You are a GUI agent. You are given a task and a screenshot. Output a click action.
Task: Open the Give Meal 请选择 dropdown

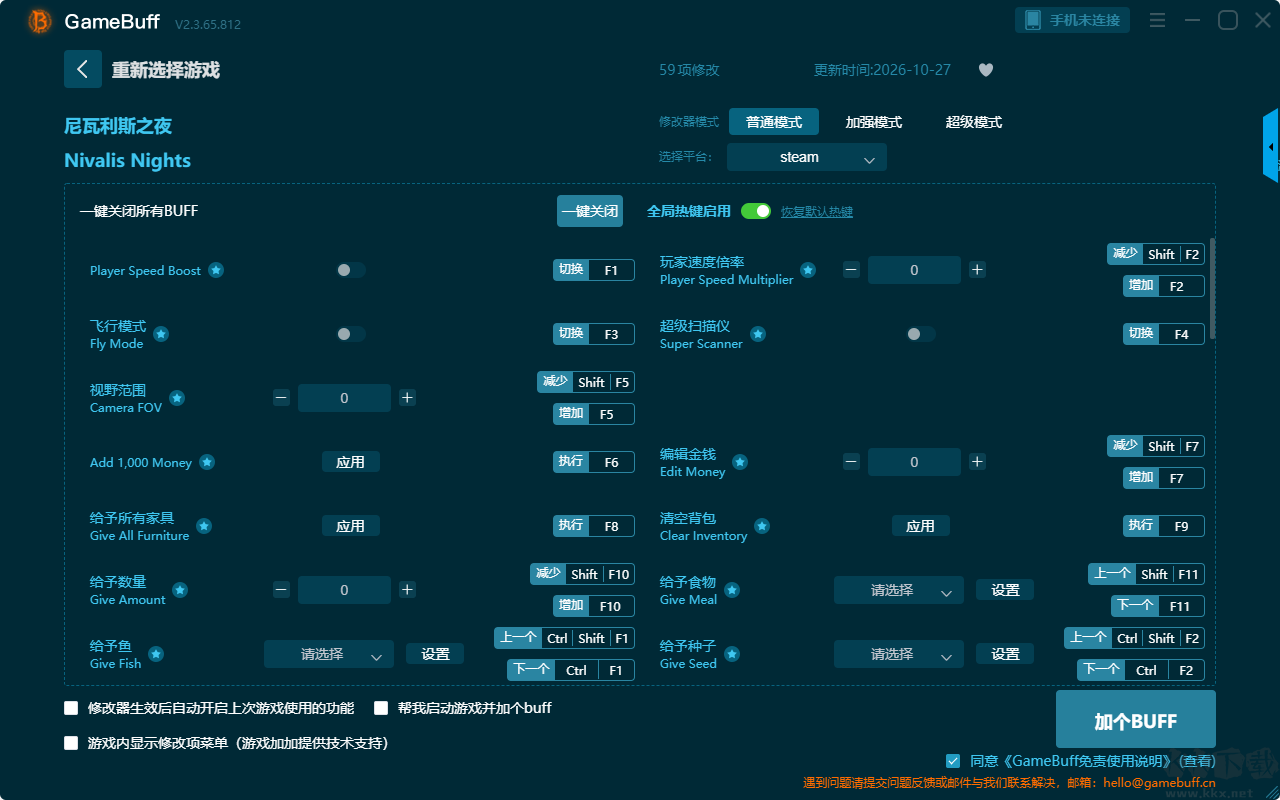(899, 590)
